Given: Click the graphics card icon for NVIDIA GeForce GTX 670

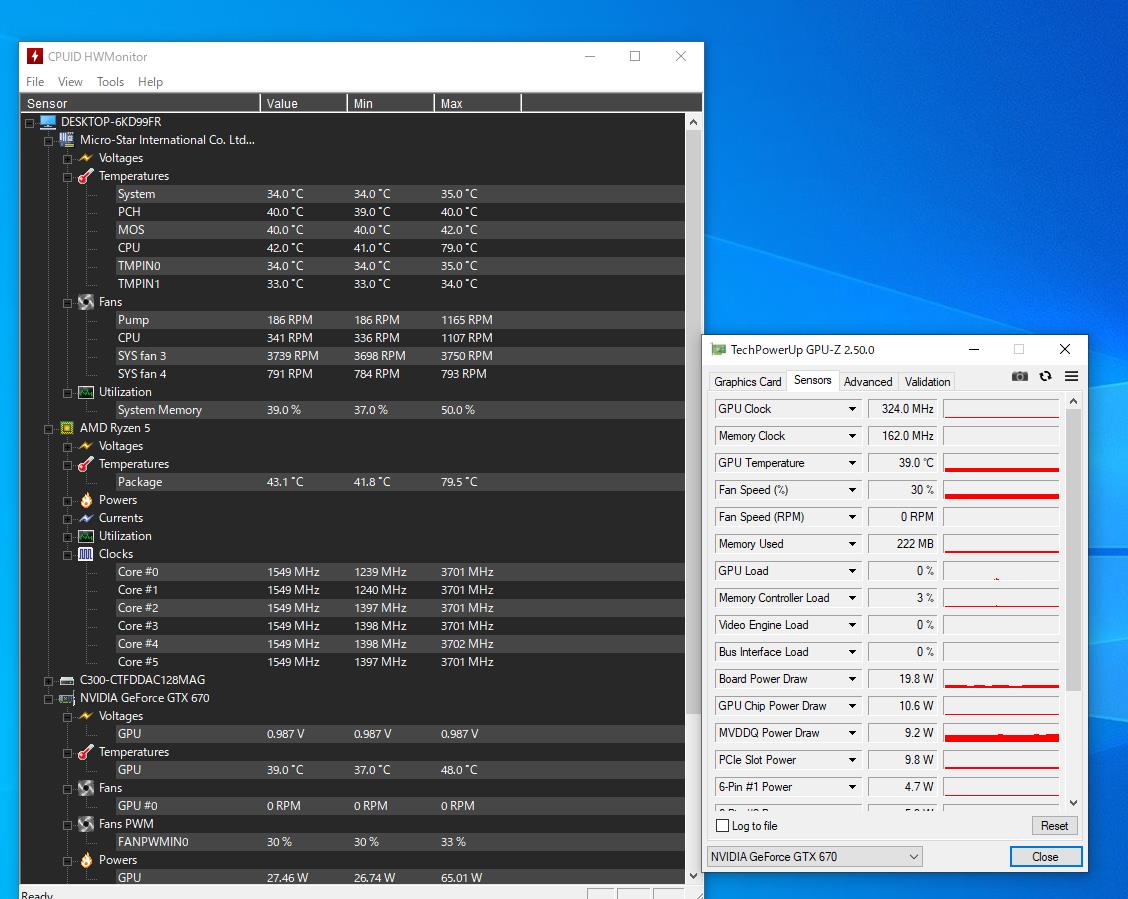Looking at the screenshot, I should (67, 698).
